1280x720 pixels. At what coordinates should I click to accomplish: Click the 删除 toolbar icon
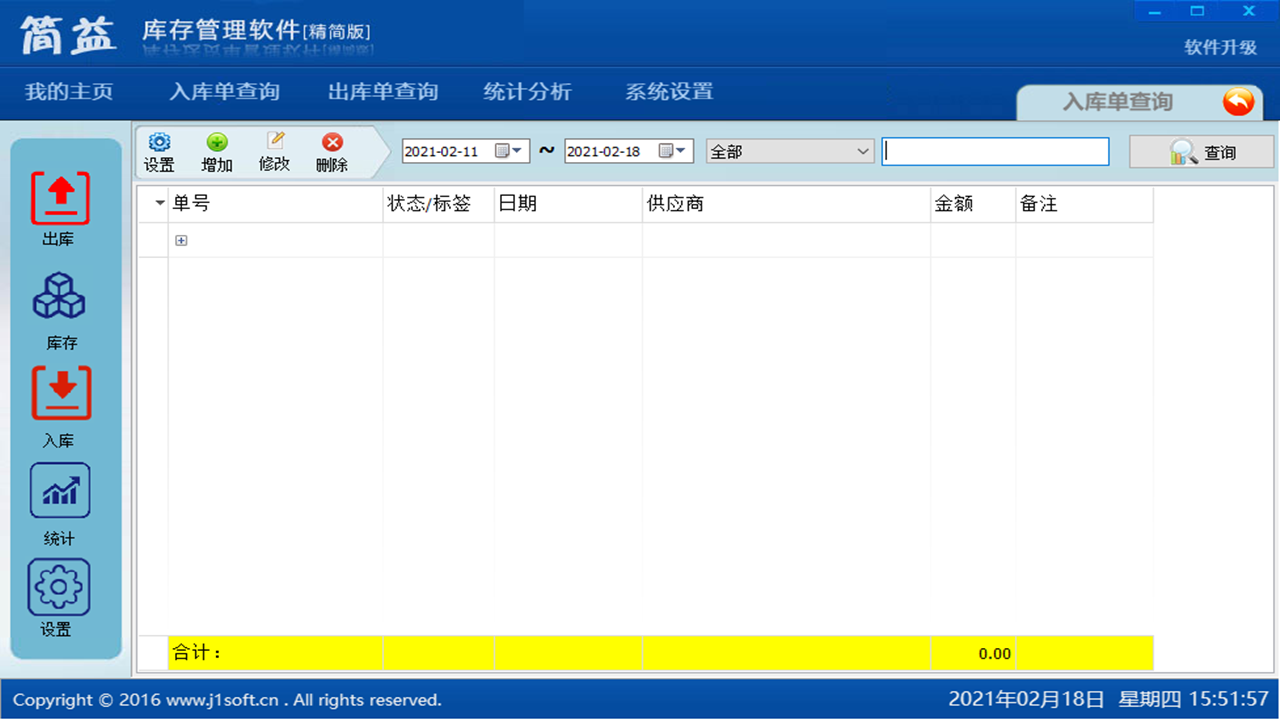tap(330, 143)
